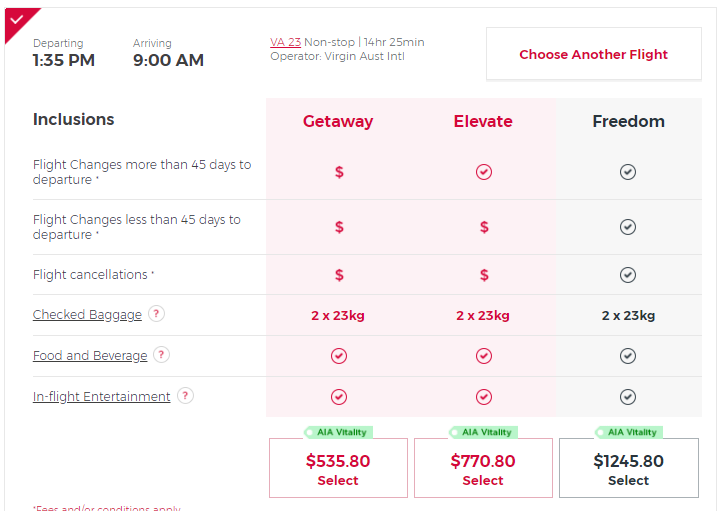Select Elevate fare for $770.80
Screen dimensions: 718x511
483,468
